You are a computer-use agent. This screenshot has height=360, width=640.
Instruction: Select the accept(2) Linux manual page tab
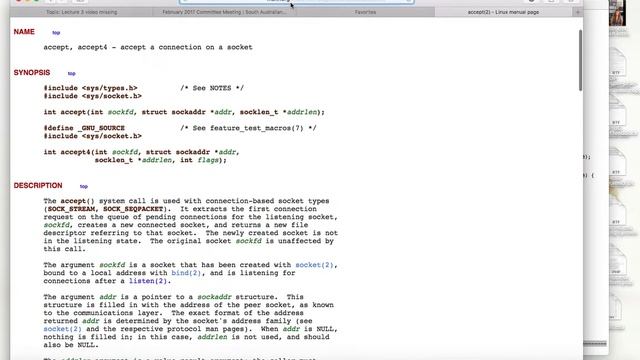click(x=503, y=12)
